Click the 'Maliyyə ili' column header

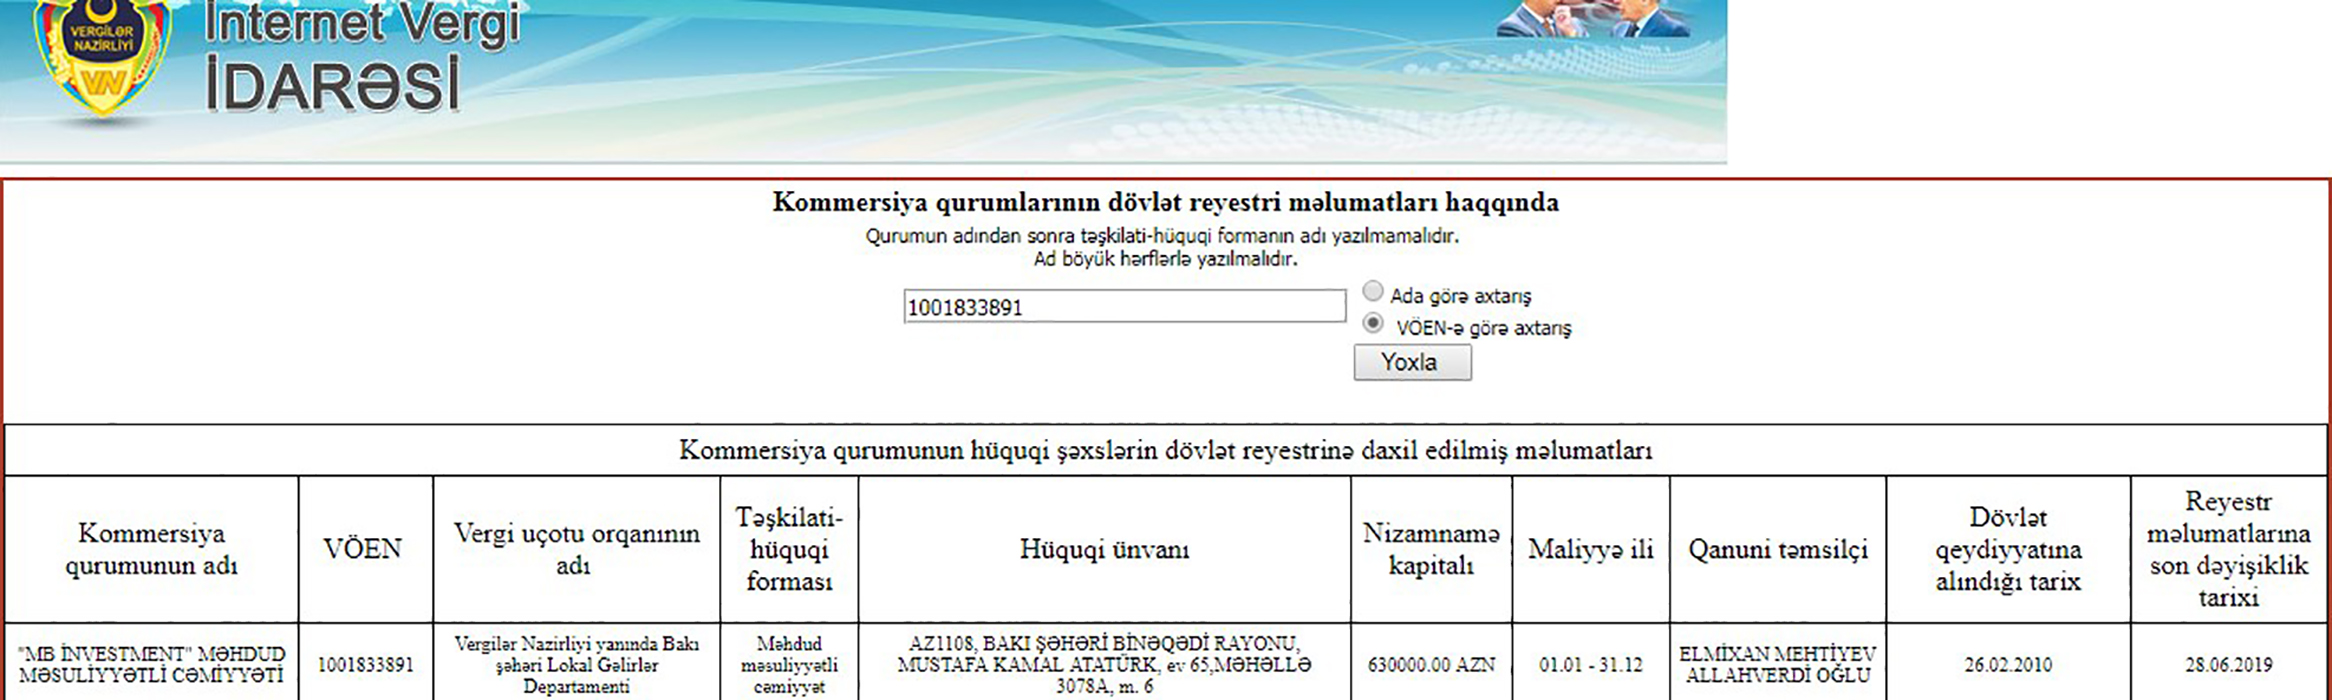tap(1590, 549)
